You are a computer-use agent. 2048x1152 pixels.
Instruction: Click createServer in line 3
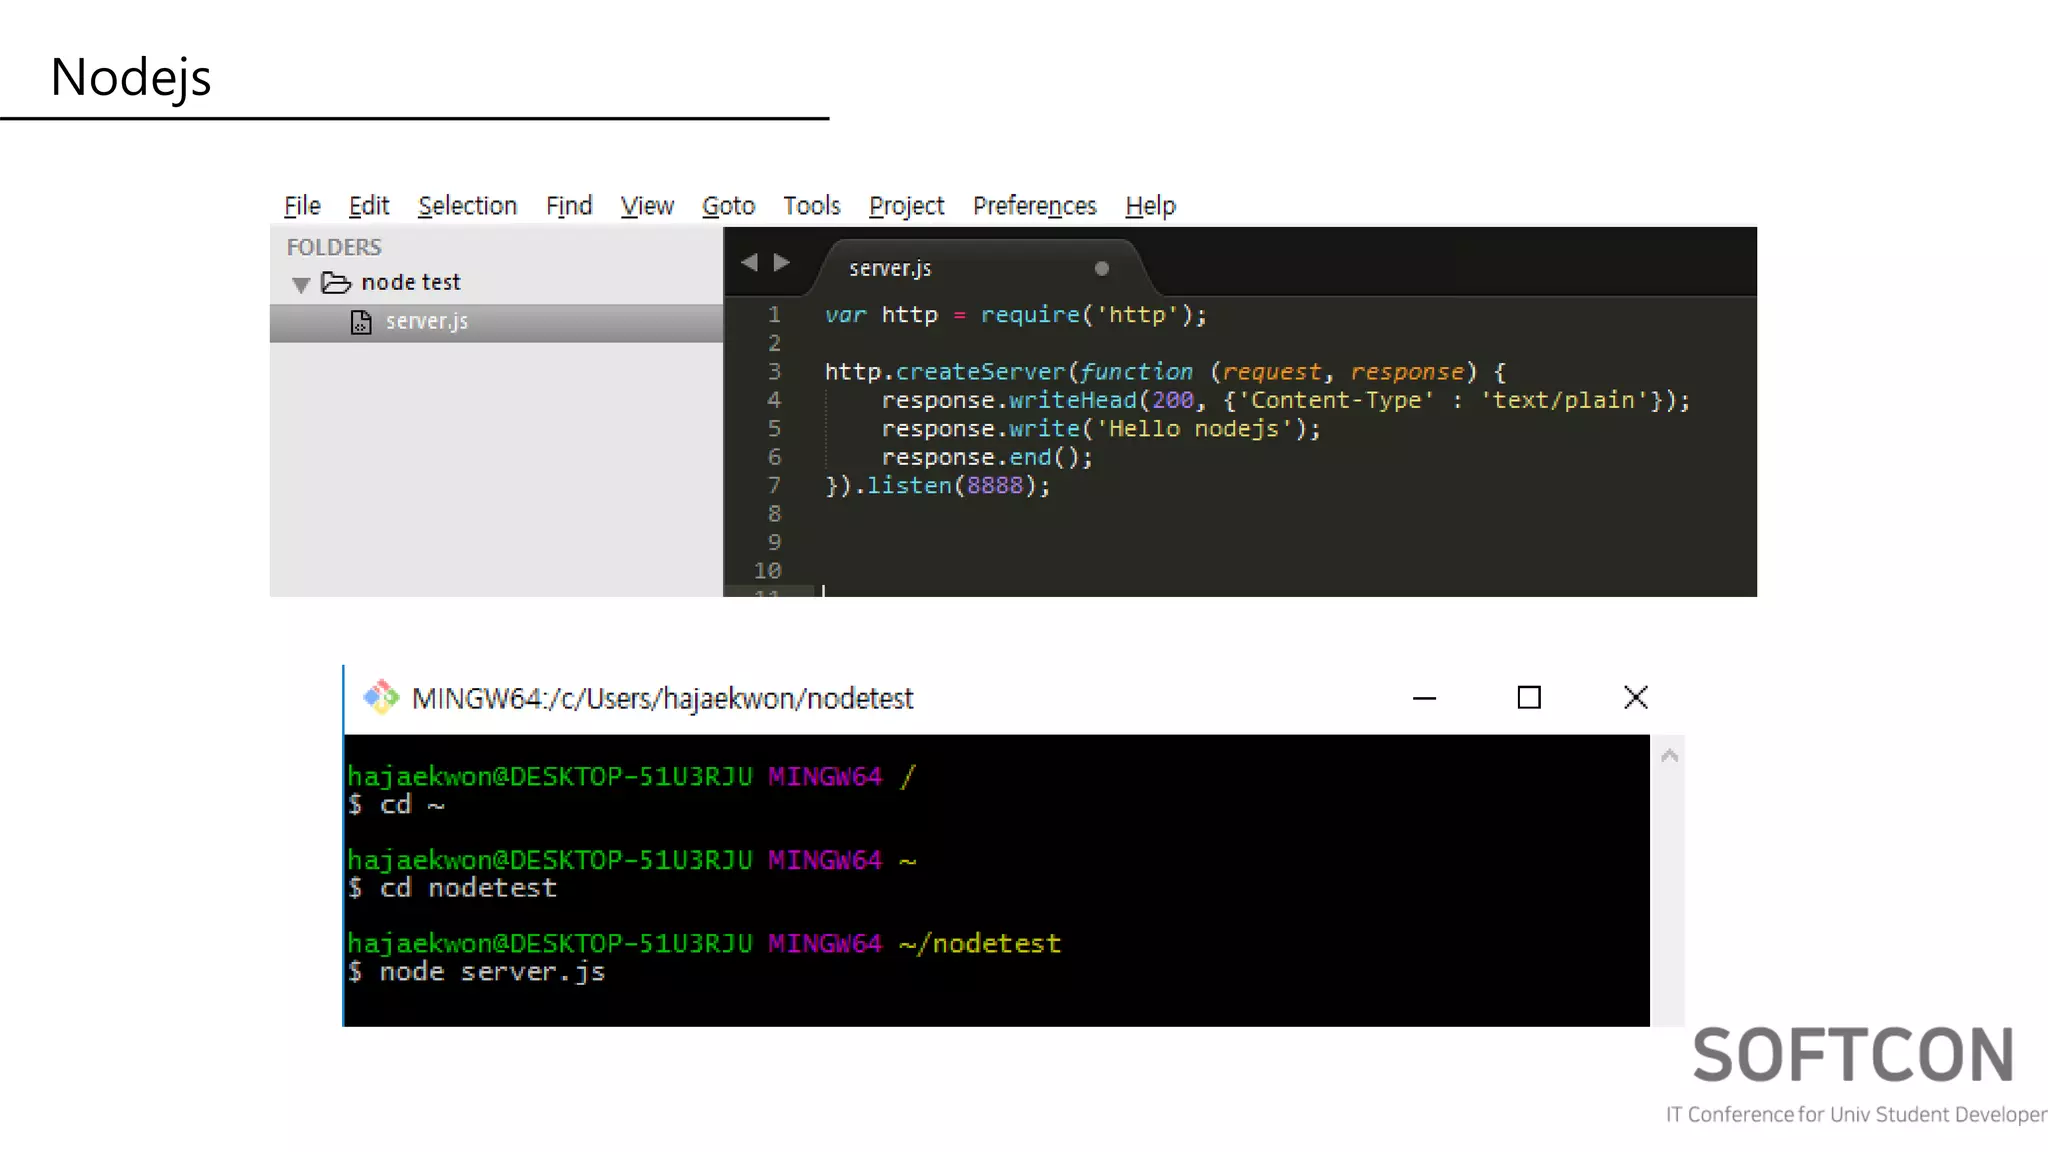click(x=980, y=372)
